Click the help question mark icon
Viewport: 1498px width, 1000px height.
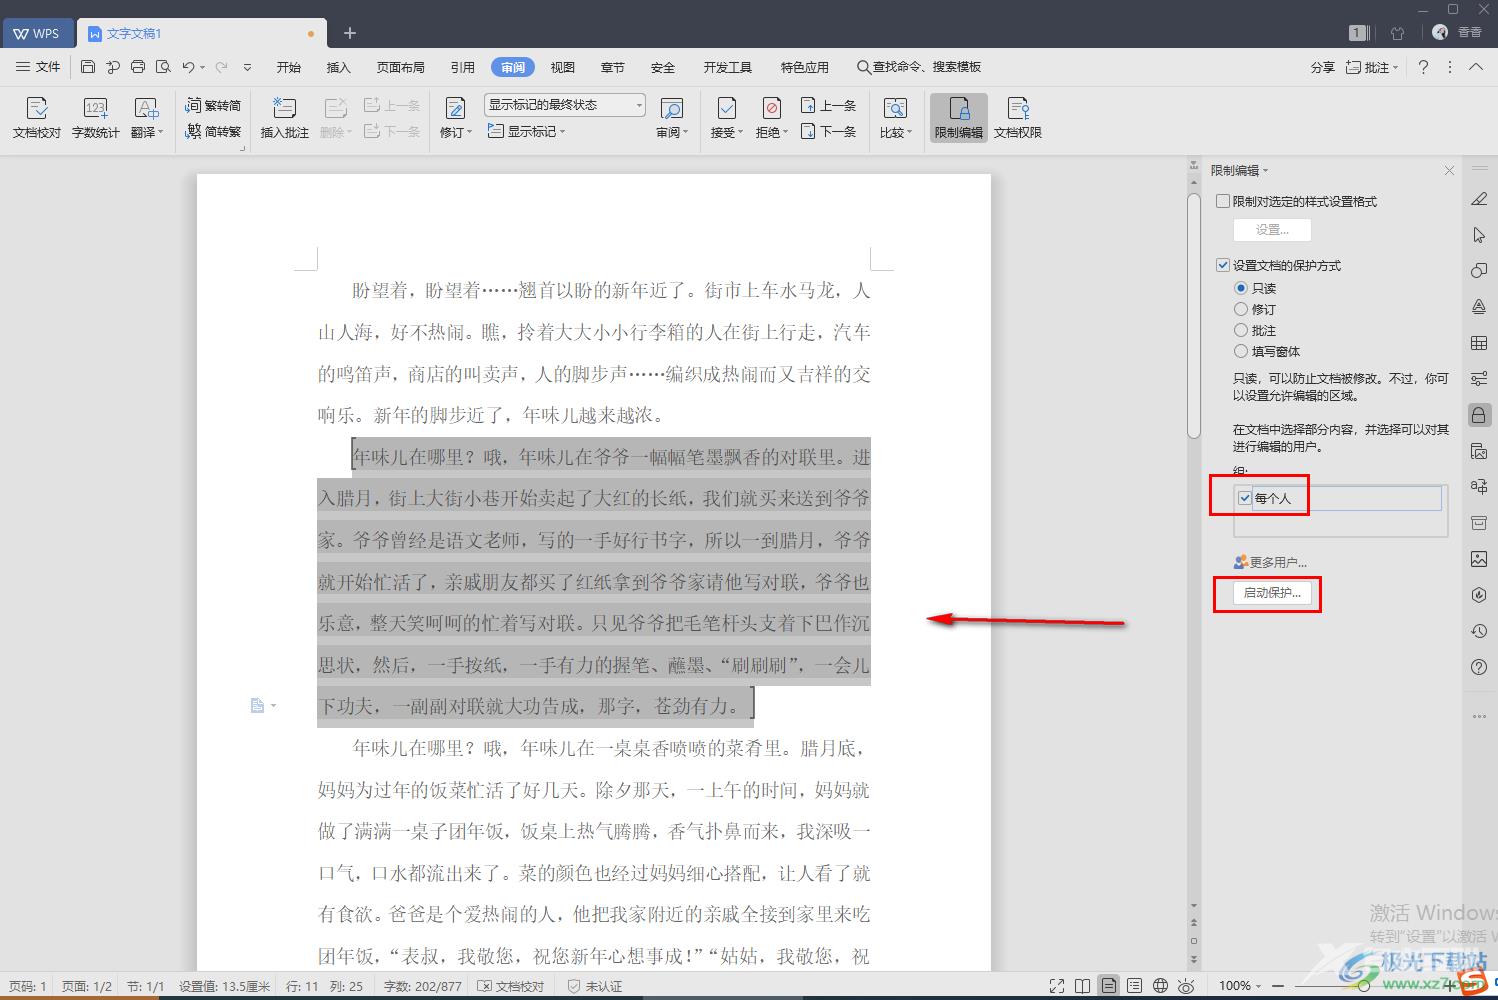tap(1423, 67)
